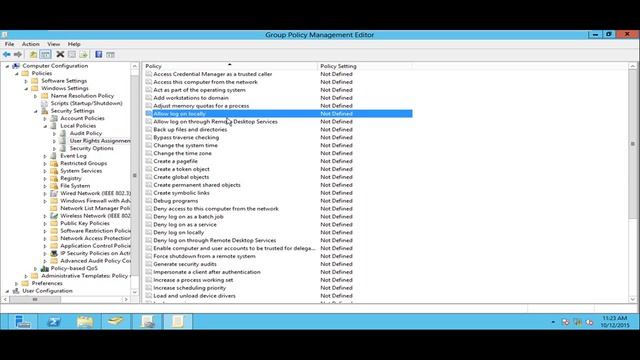This screenshot has width=640, height=360.
Task: Click the User Configuration node icon
Action: point(16,291)
